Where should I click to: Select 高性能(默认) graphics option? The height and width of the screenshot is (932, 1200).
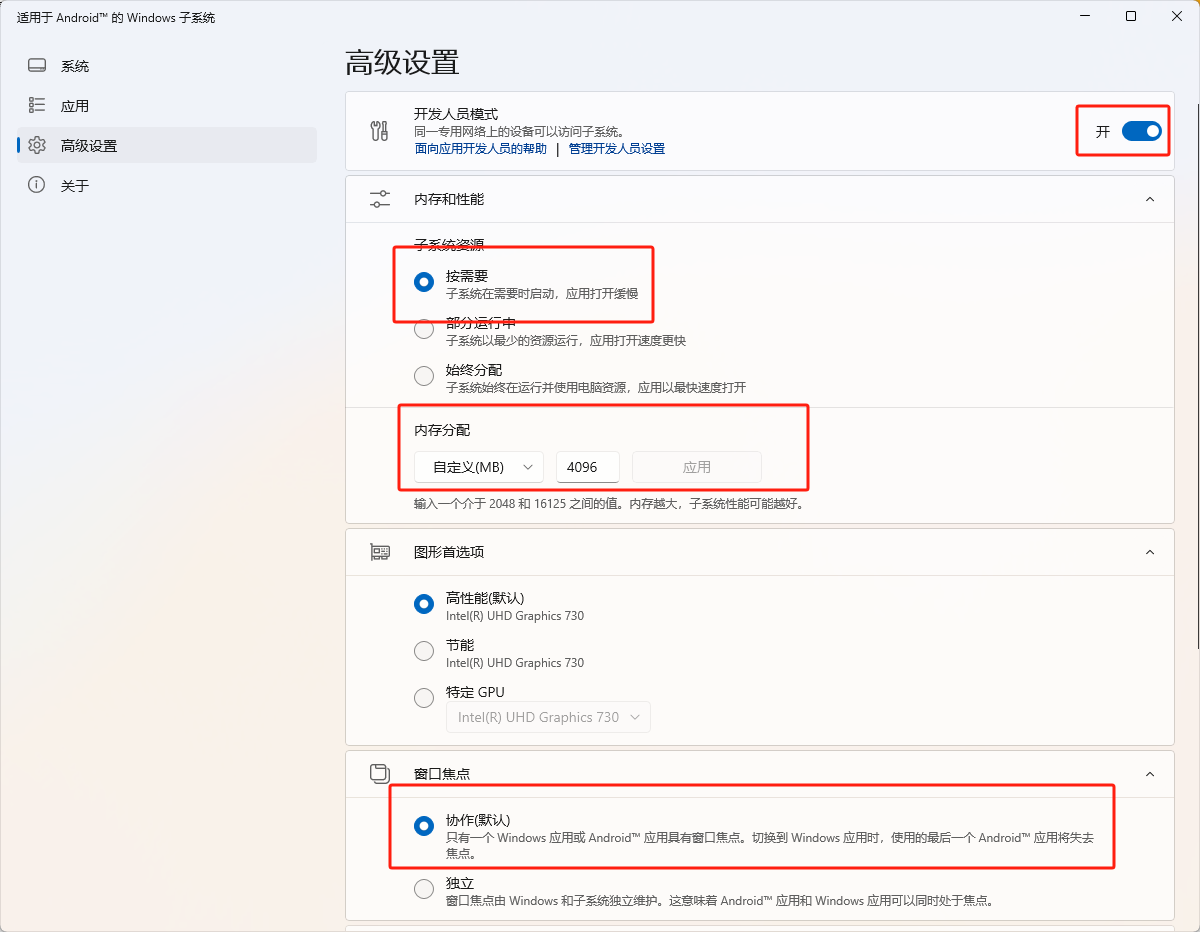(424, 605)
